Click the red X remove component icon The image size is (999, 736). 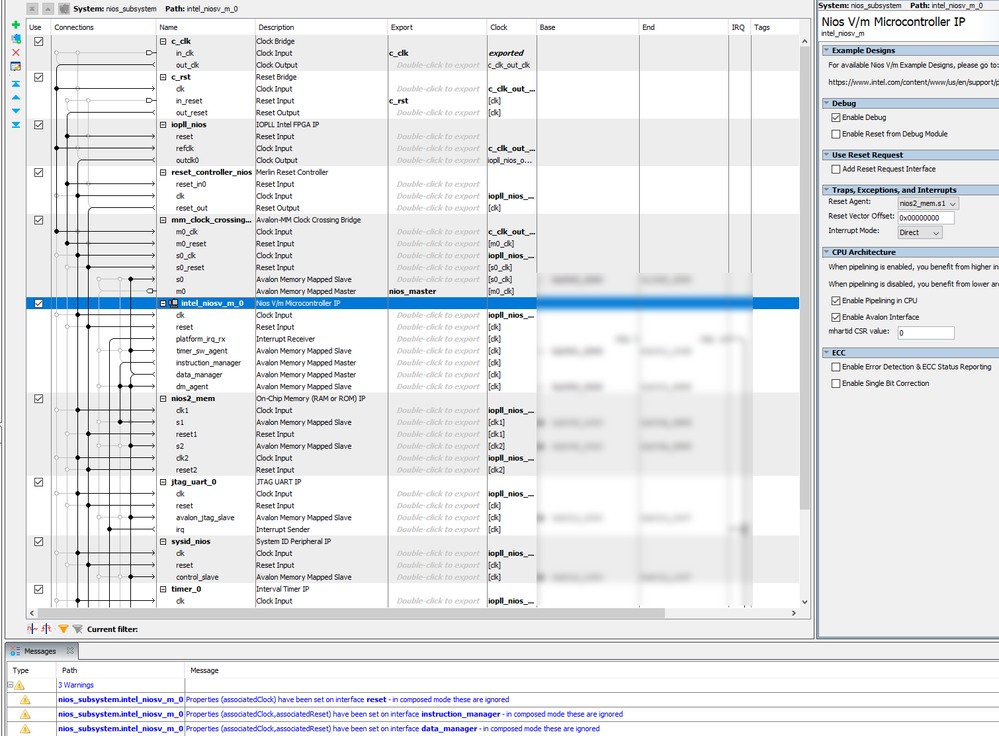point(16,52)
